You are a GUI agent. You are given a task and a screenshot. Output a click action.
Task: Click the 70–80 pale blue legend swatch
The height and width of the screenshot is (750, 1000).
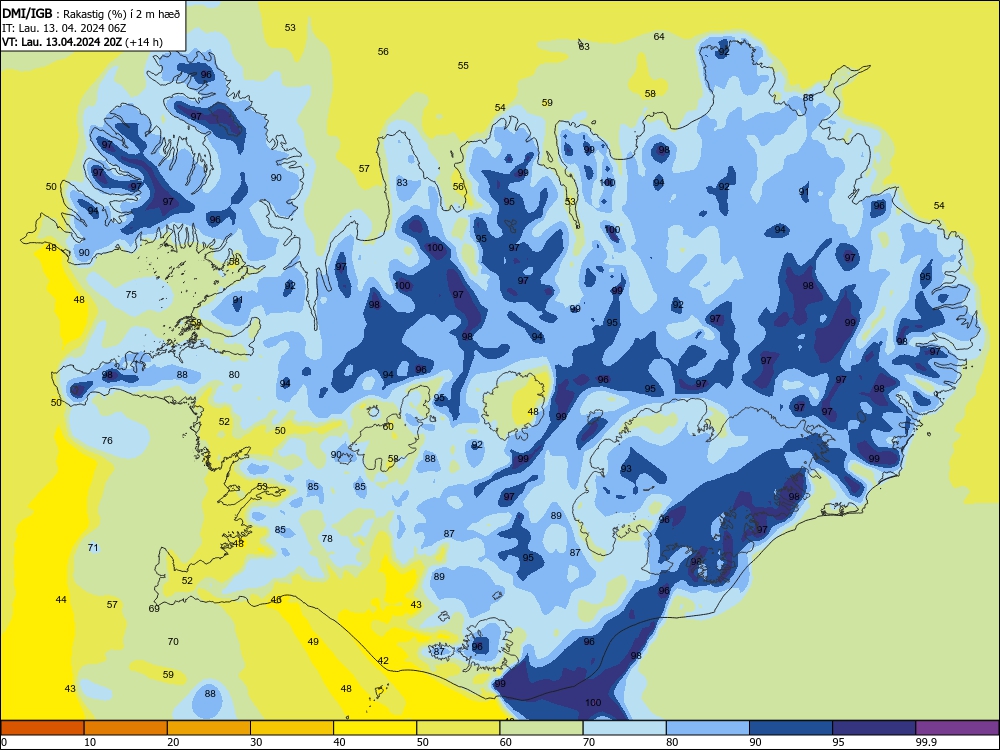[624, 728]
